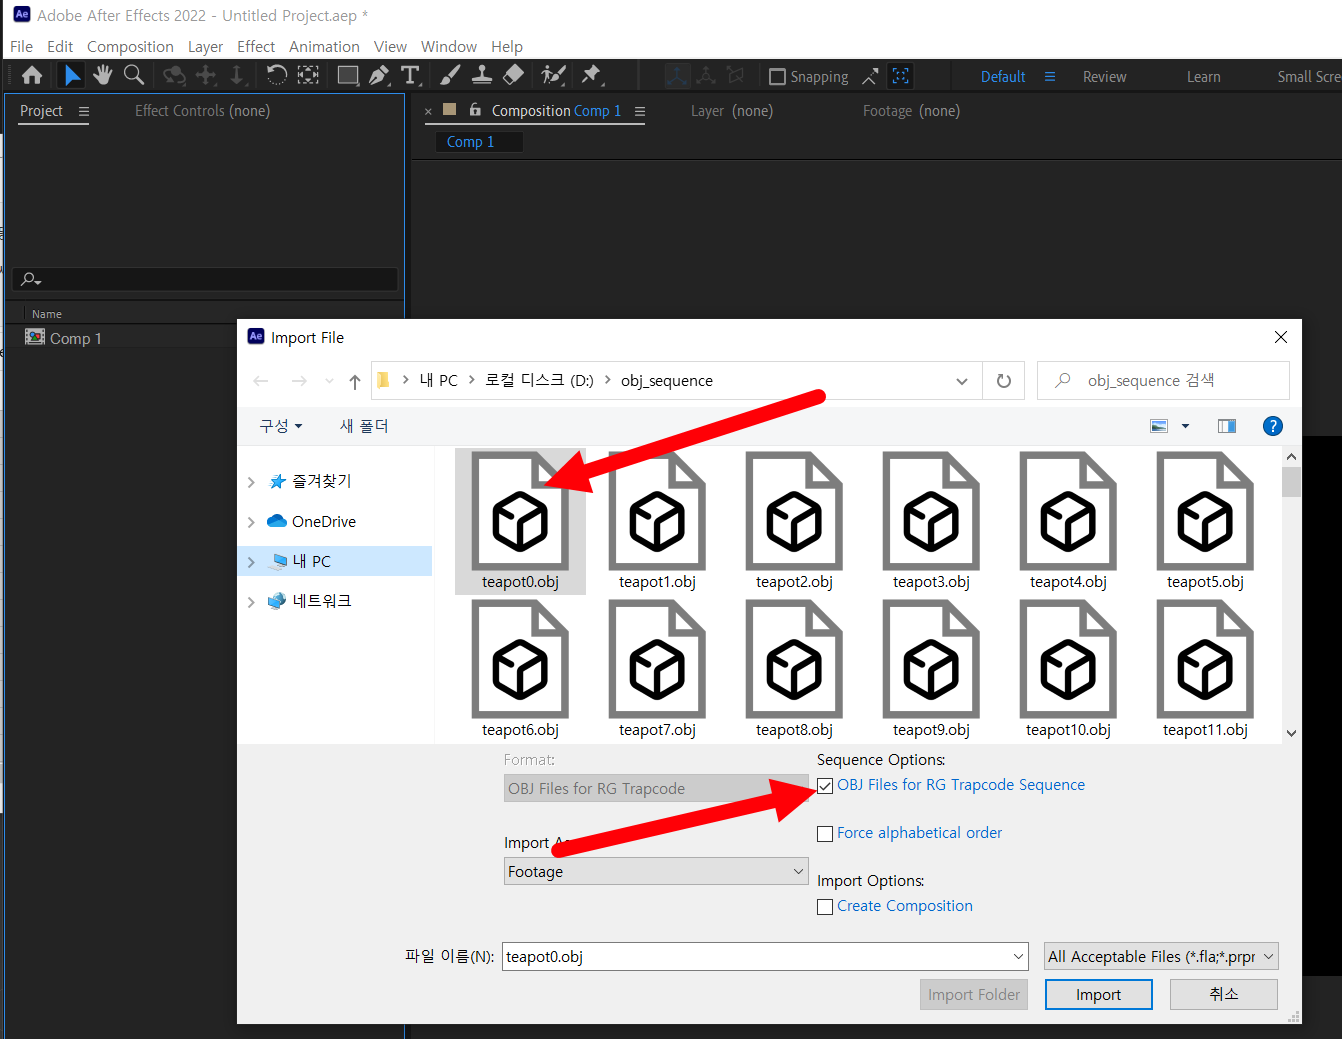Image resolution: width=1342 pixels, height=1039 pixels.
Task: Open the All Acceptable Files filter dropdown
Action: tap(1161, 957)
